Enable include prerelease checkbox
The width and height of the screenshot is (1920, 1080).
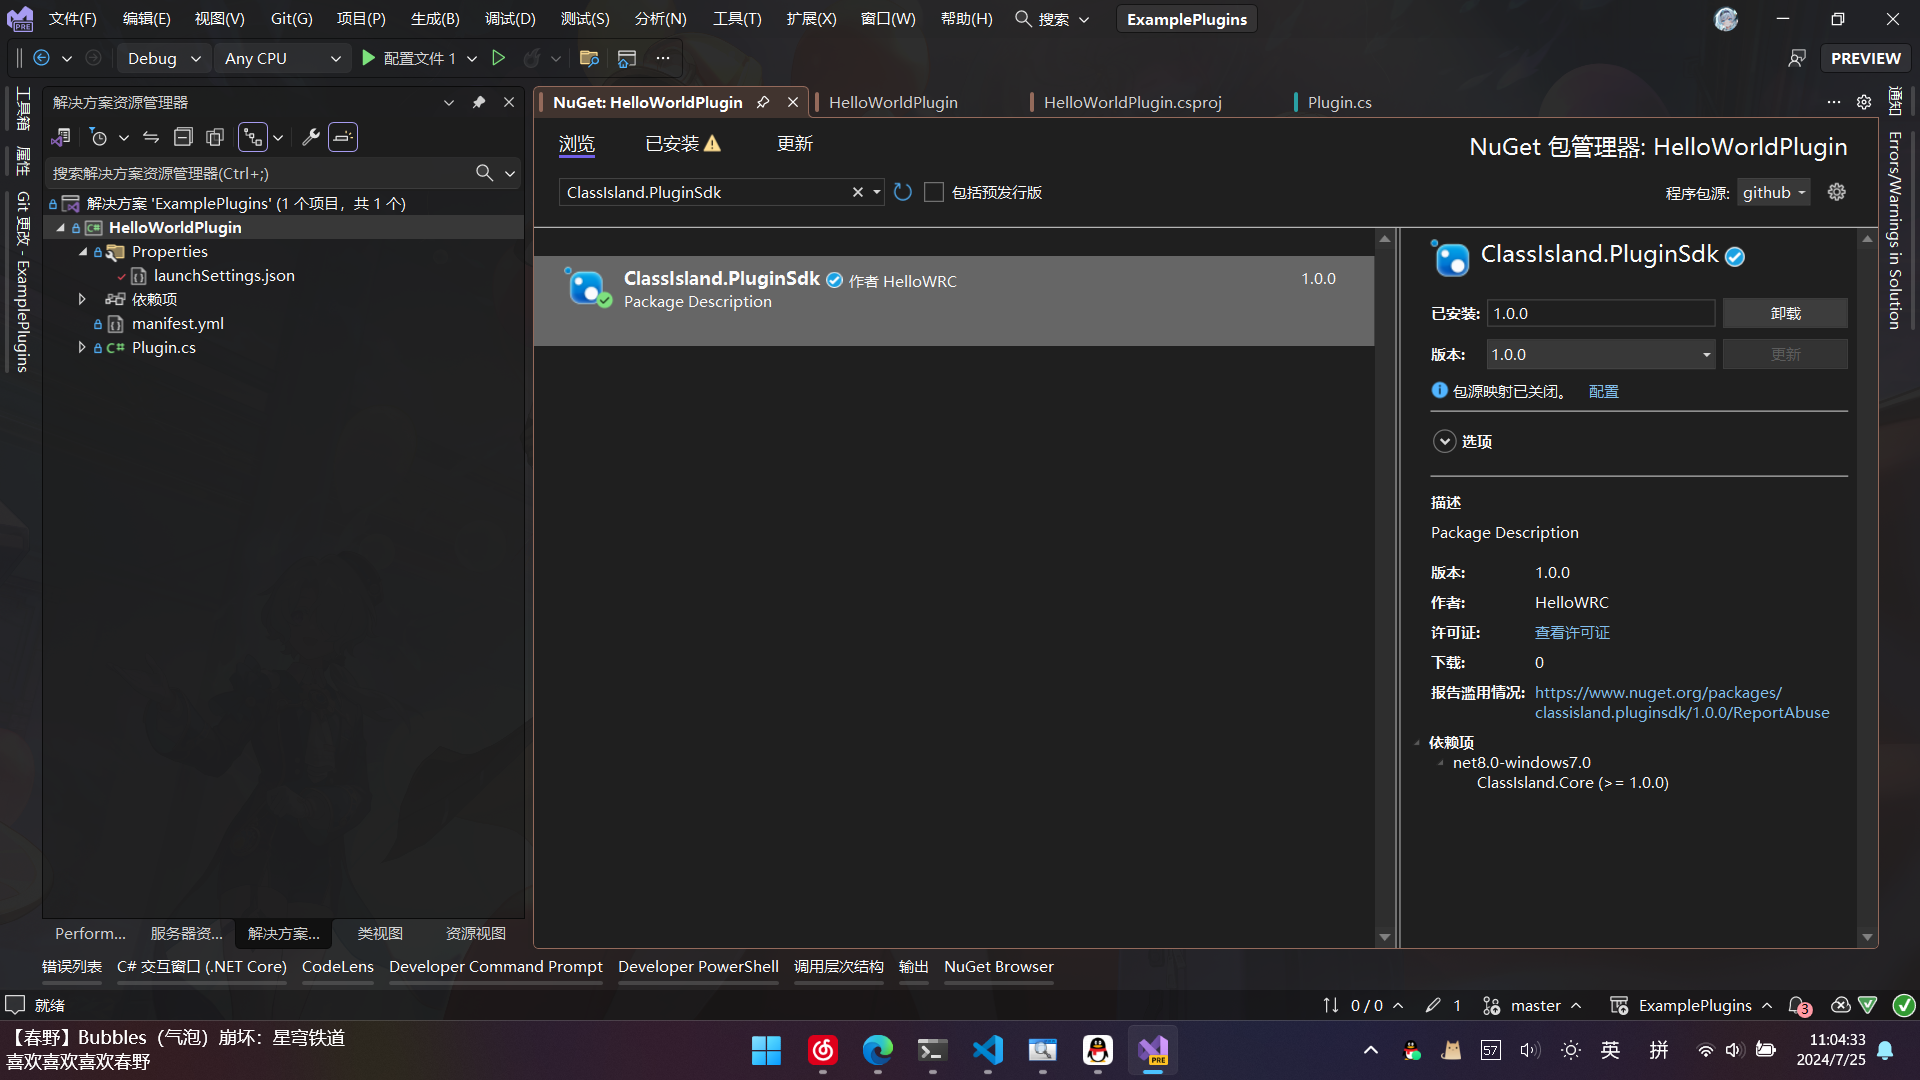click(934, 192)
